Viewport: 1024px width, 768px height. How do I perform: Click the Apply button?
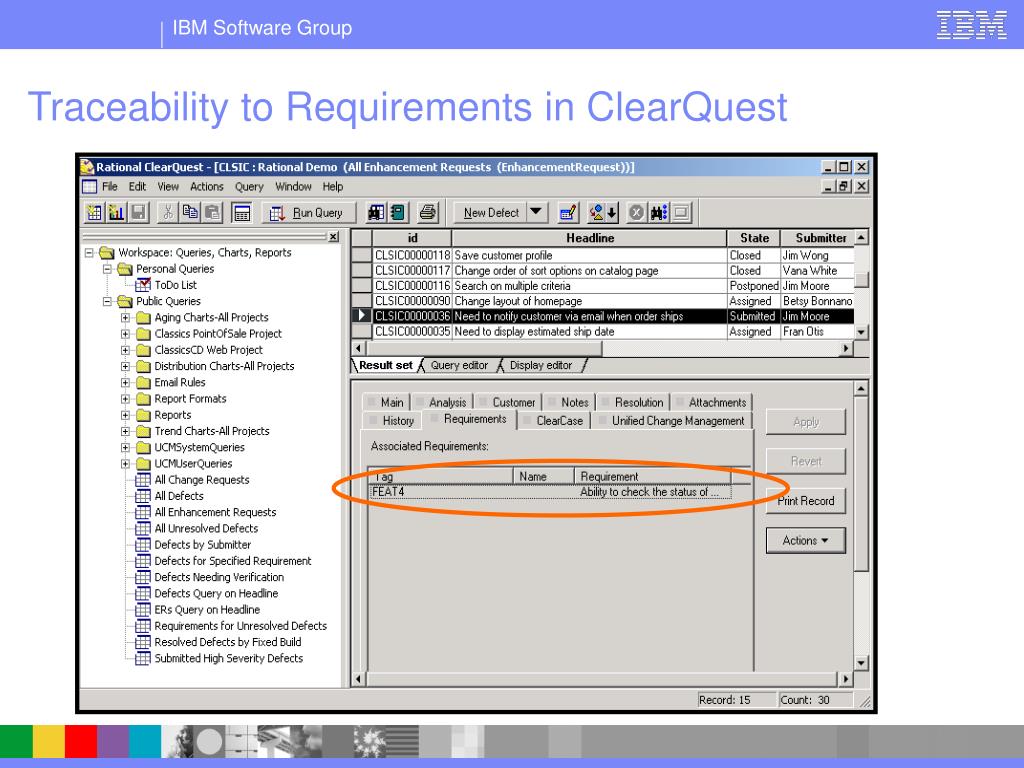pyautogui.click(x=806, y=422)
